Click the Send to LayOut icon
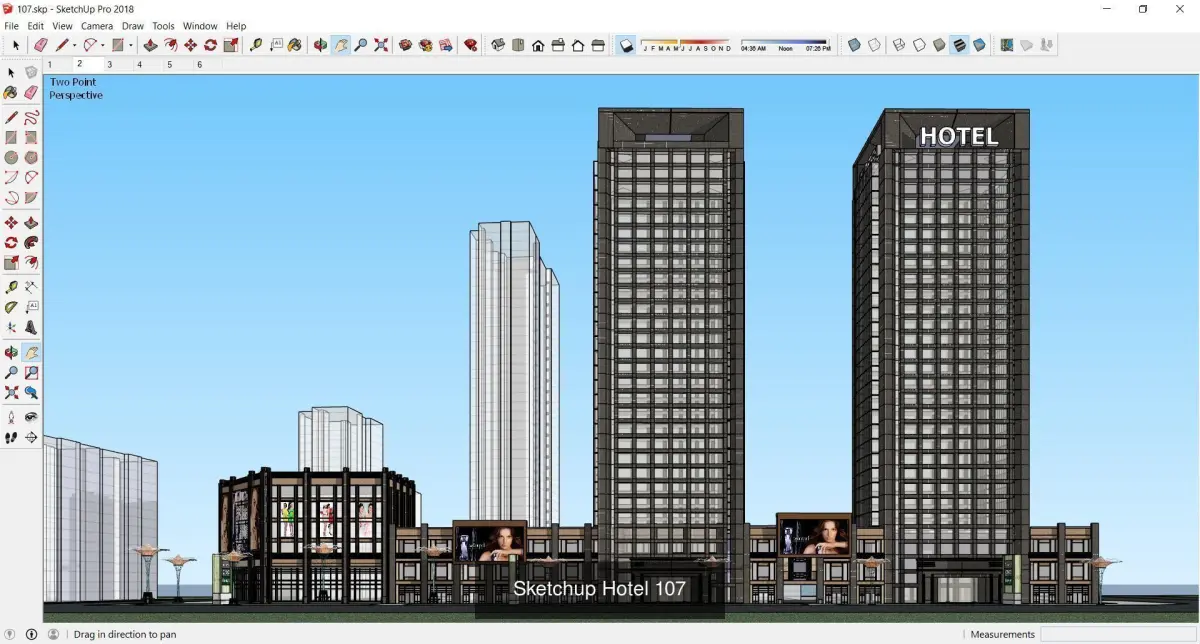Image resolution: width=1200 pixels, height=644 pixels. coord(444,45)
